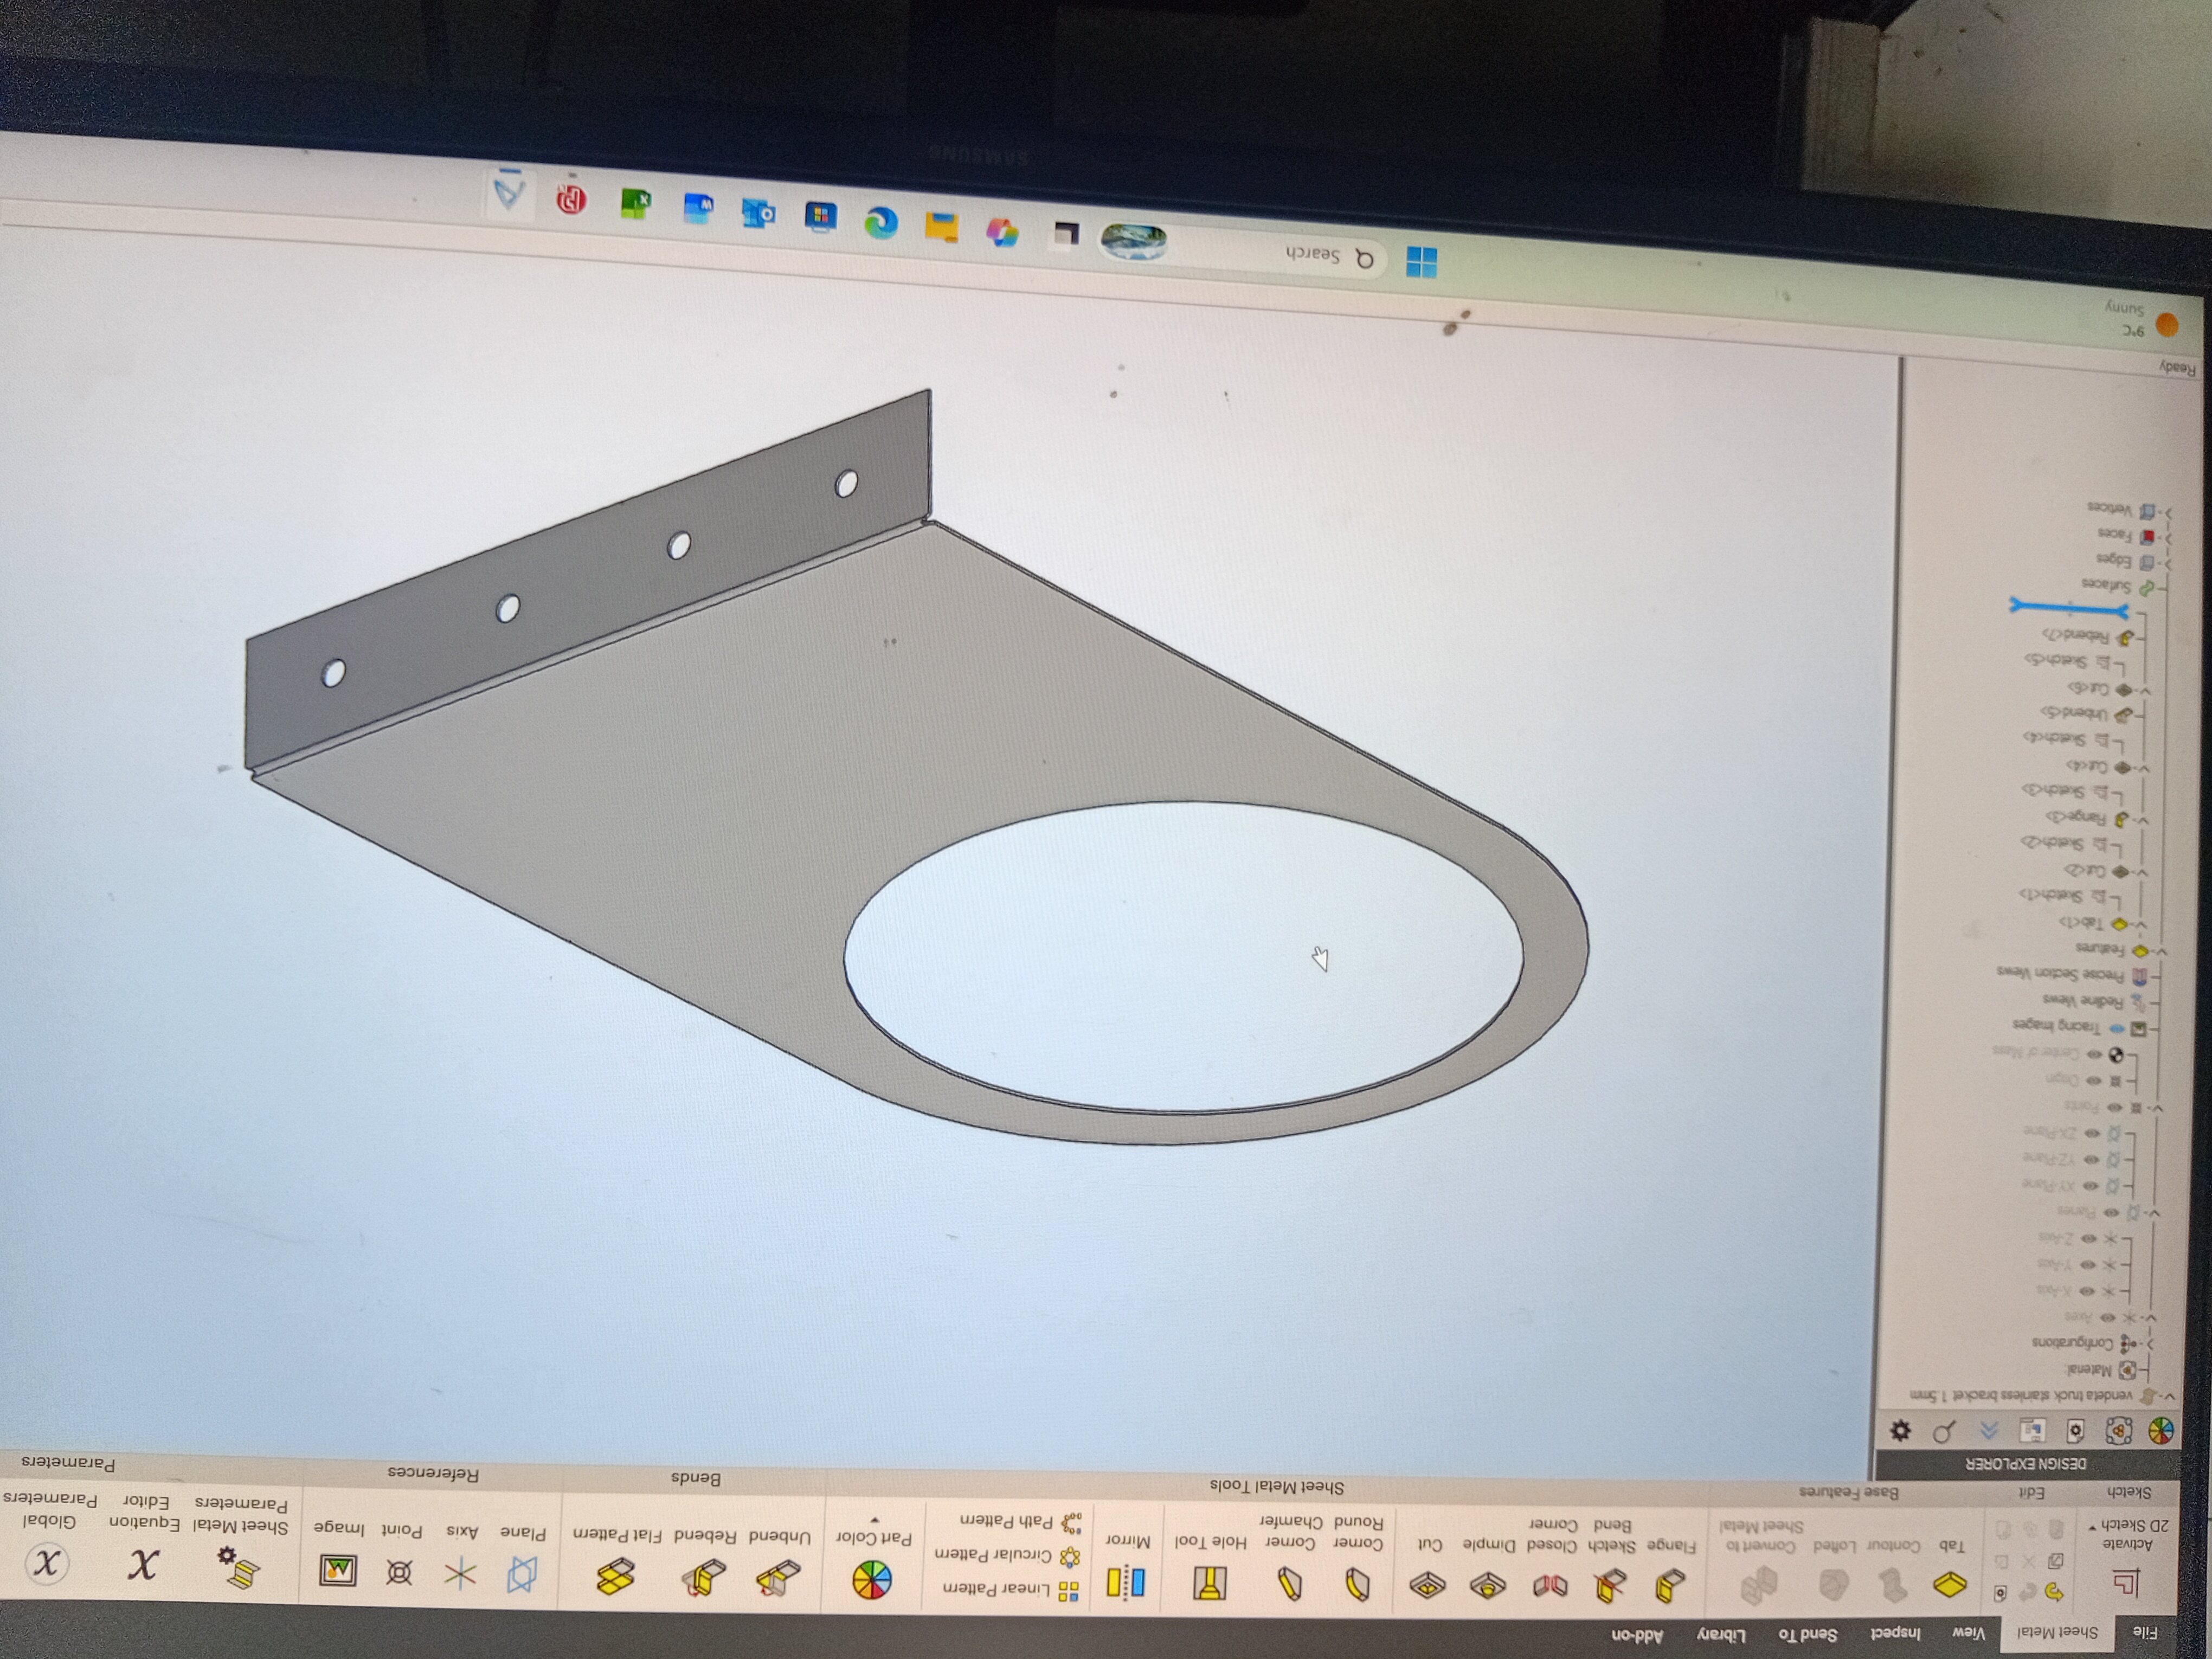Open the Part Color dropdown arrow

875,1521
